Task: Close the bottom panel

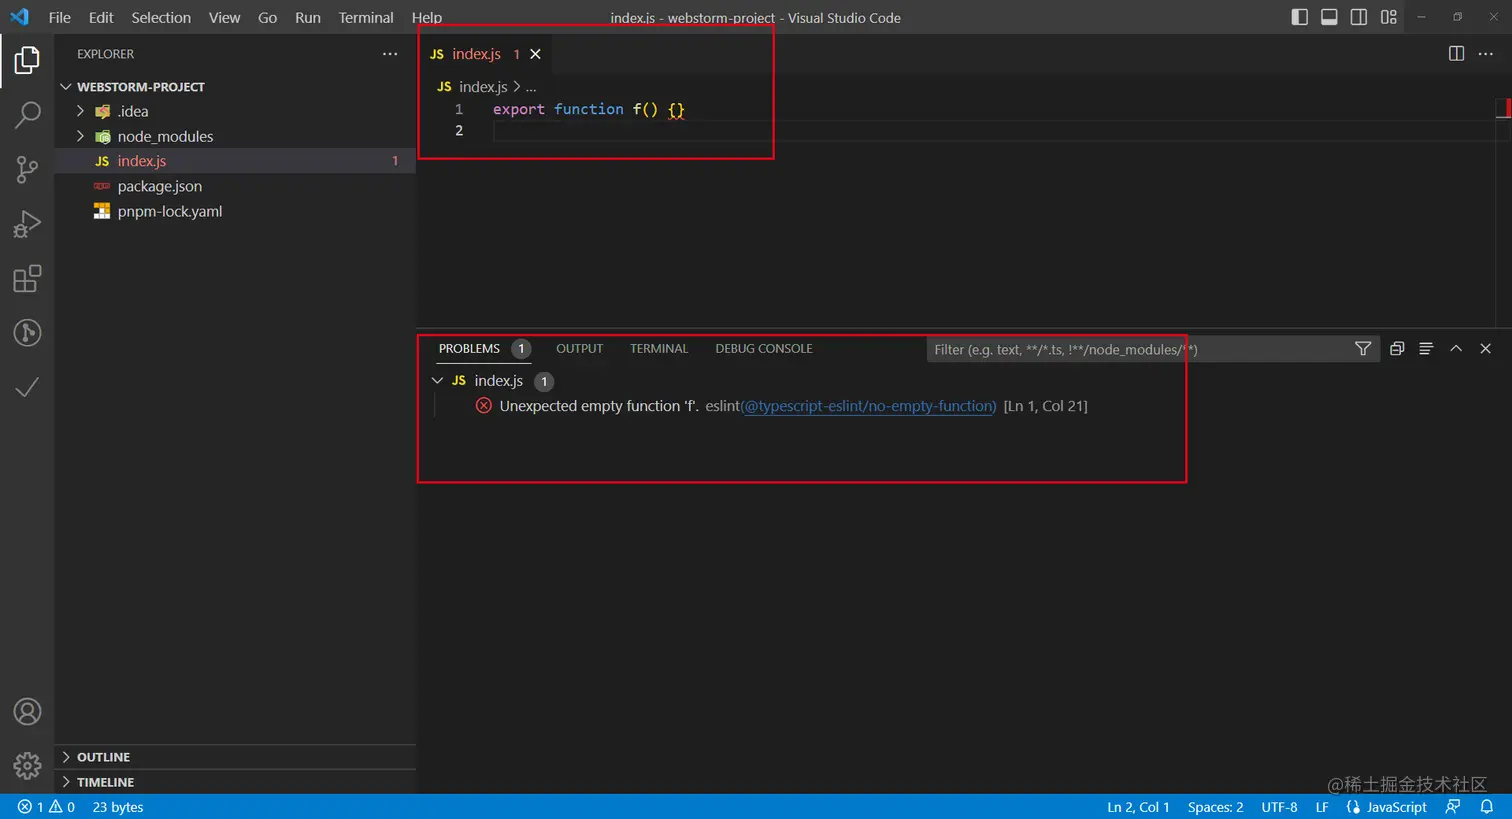Action: coord(1485,349)
